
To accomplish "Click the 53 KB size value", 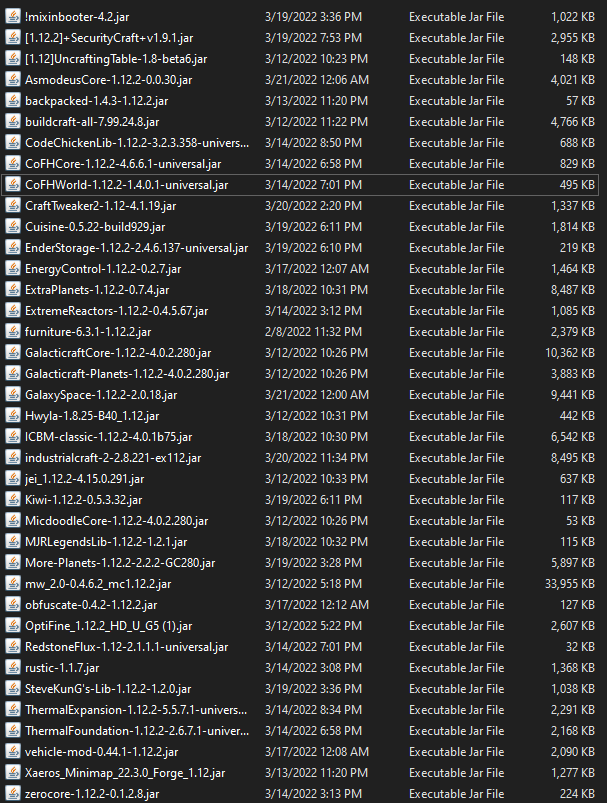I will 580,521.
